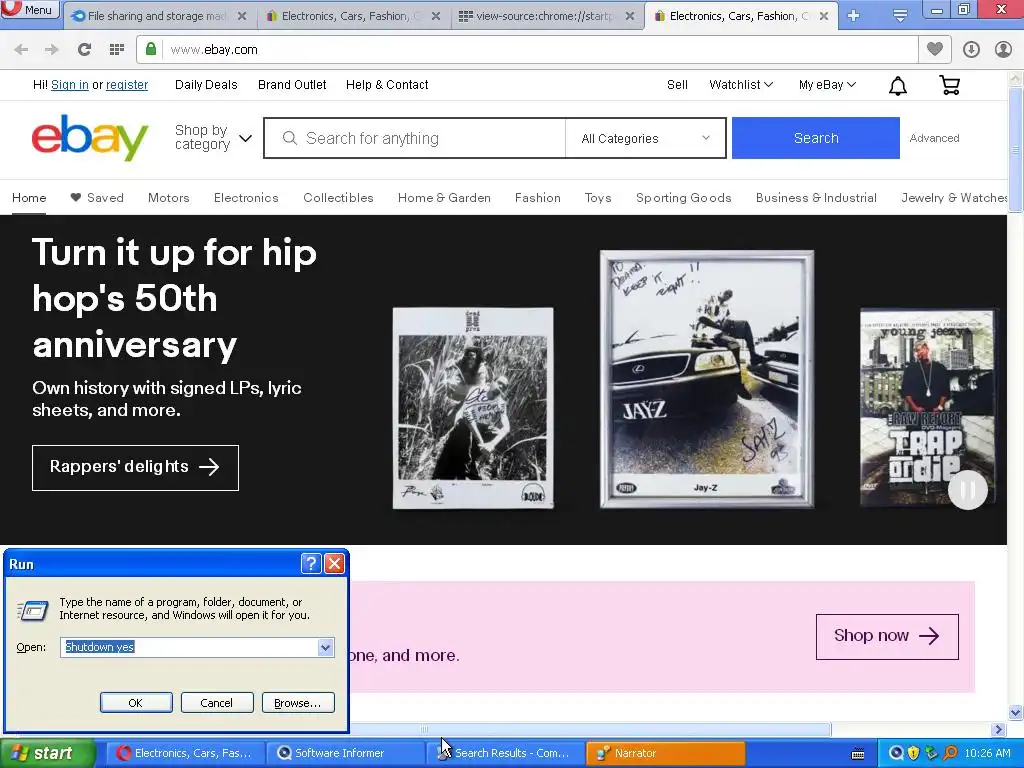
Task: Click the blue disc tray icon
Action: [897, 753]
